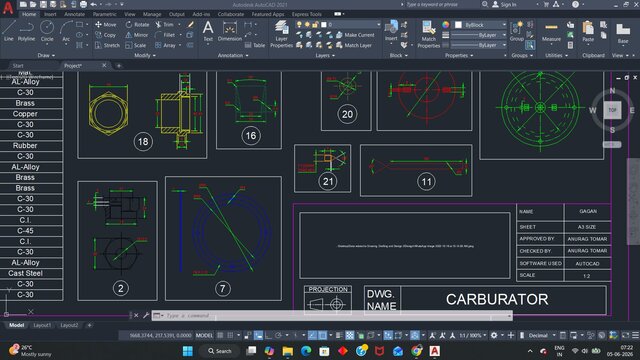The image size is (640, 360).
Task: Expand the Draw panel
Action: click(x=46, y=55)
